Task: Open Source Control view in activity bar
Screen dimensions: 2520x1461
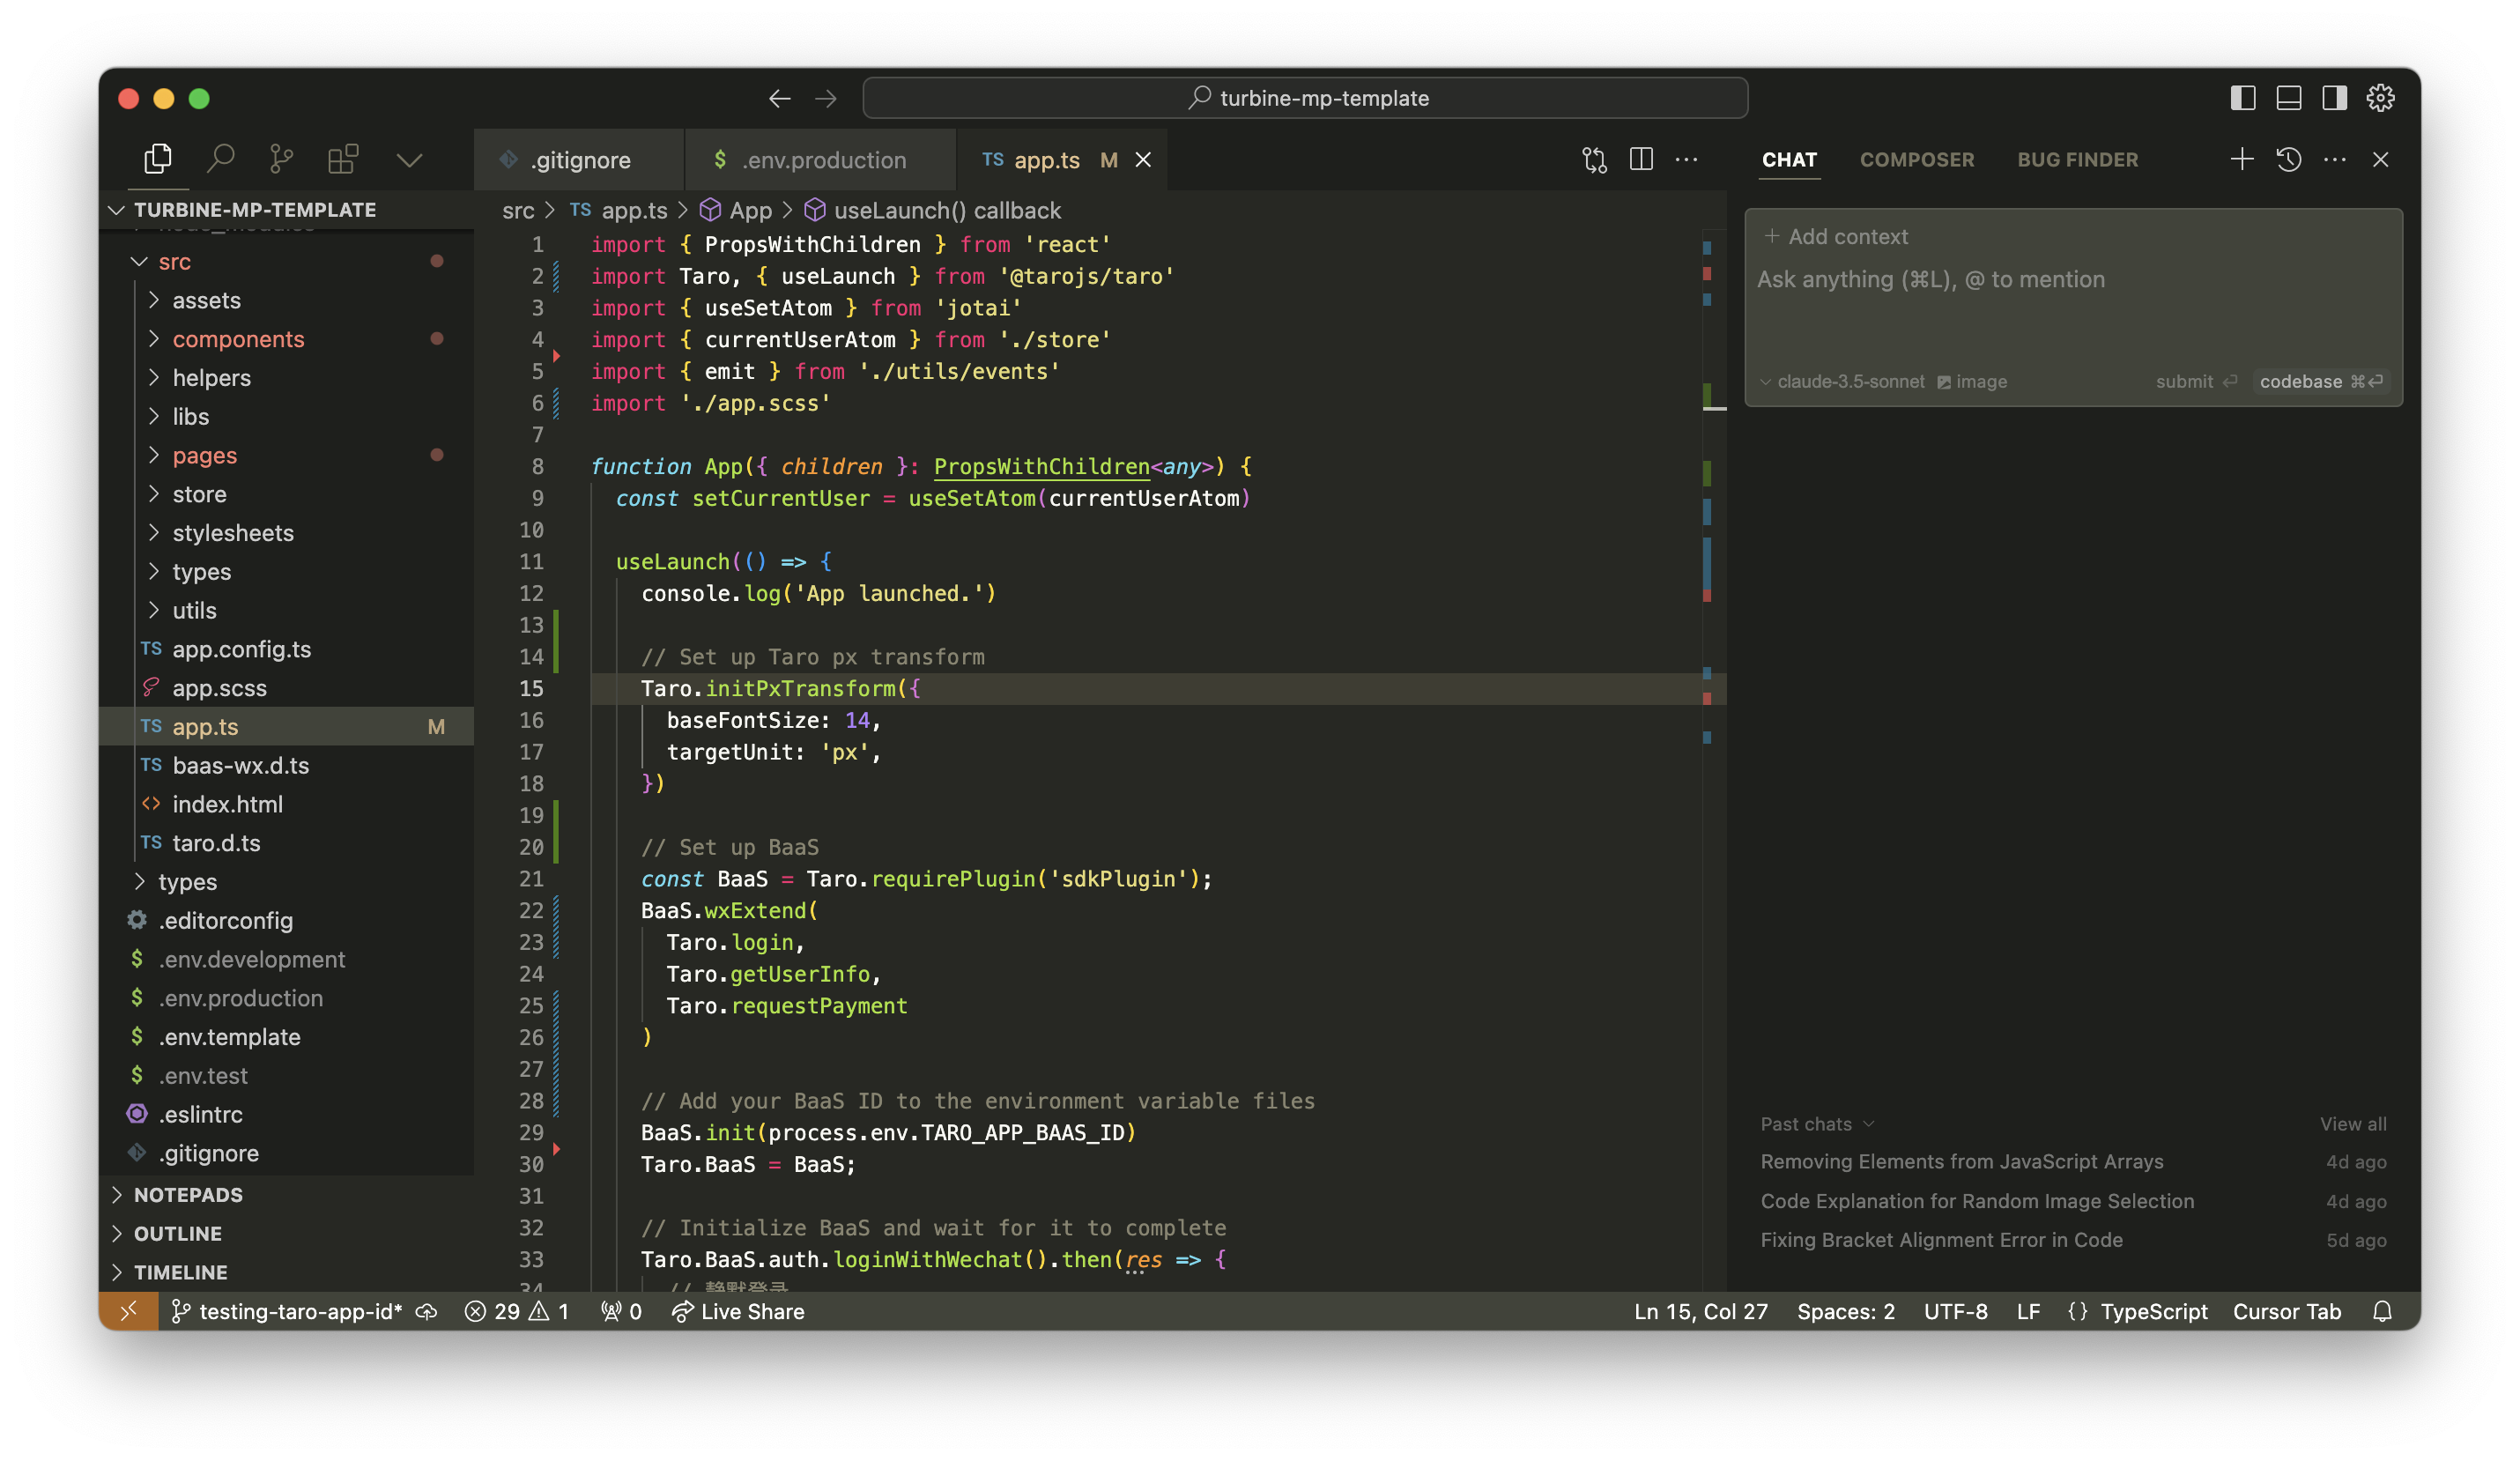Action: click(x=282, y=159)
